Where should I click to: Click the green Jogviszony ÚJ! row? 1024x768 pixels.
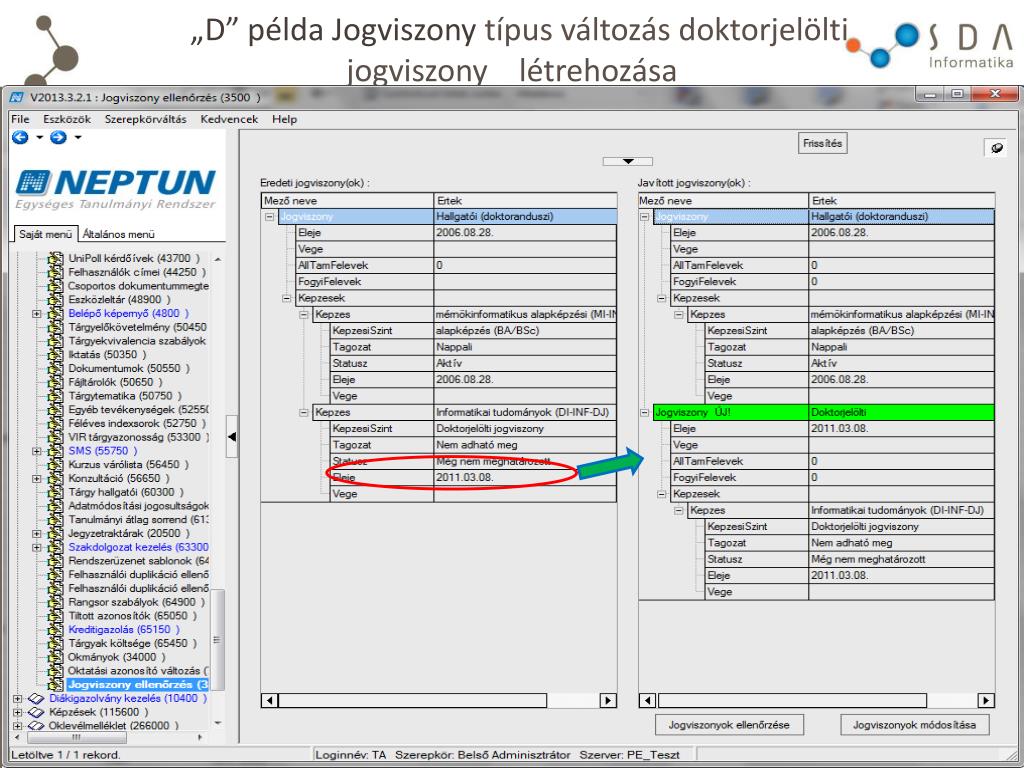(824, 413)
